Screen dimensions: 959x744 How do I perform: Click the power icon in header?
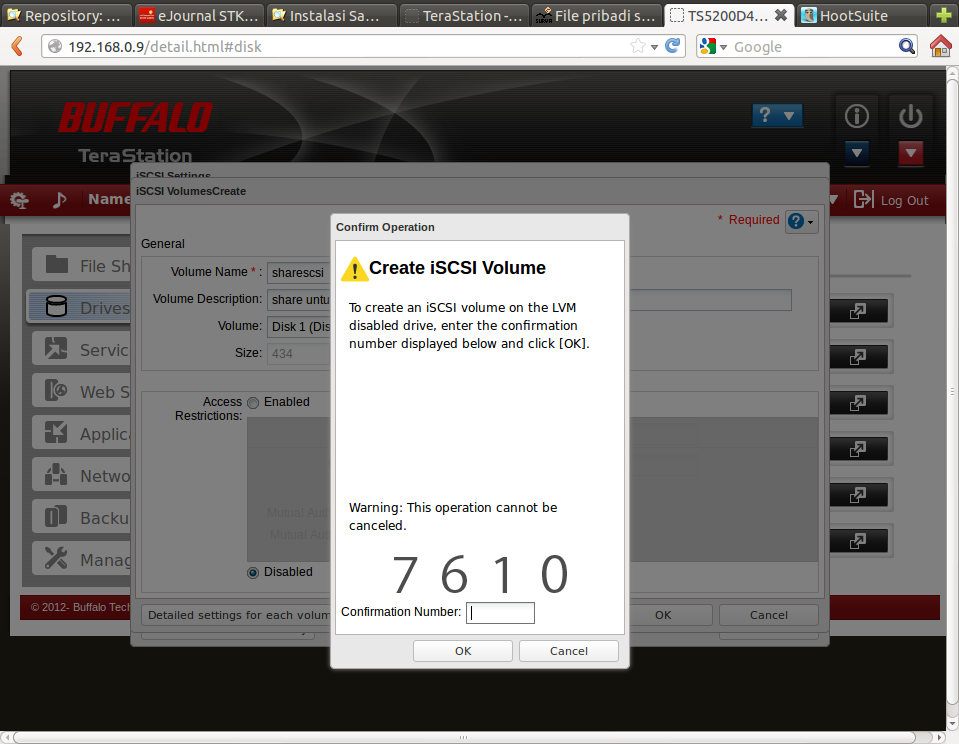click(x=910, y=117)
